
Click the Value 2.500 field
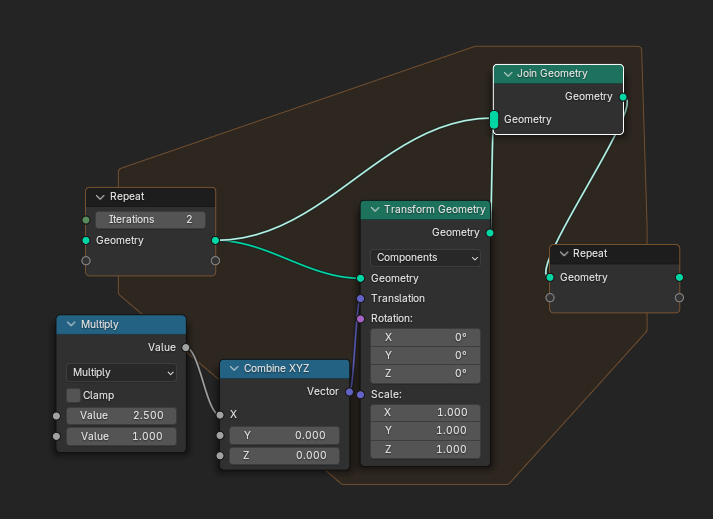pyautogui.click(x=121, y=415)
